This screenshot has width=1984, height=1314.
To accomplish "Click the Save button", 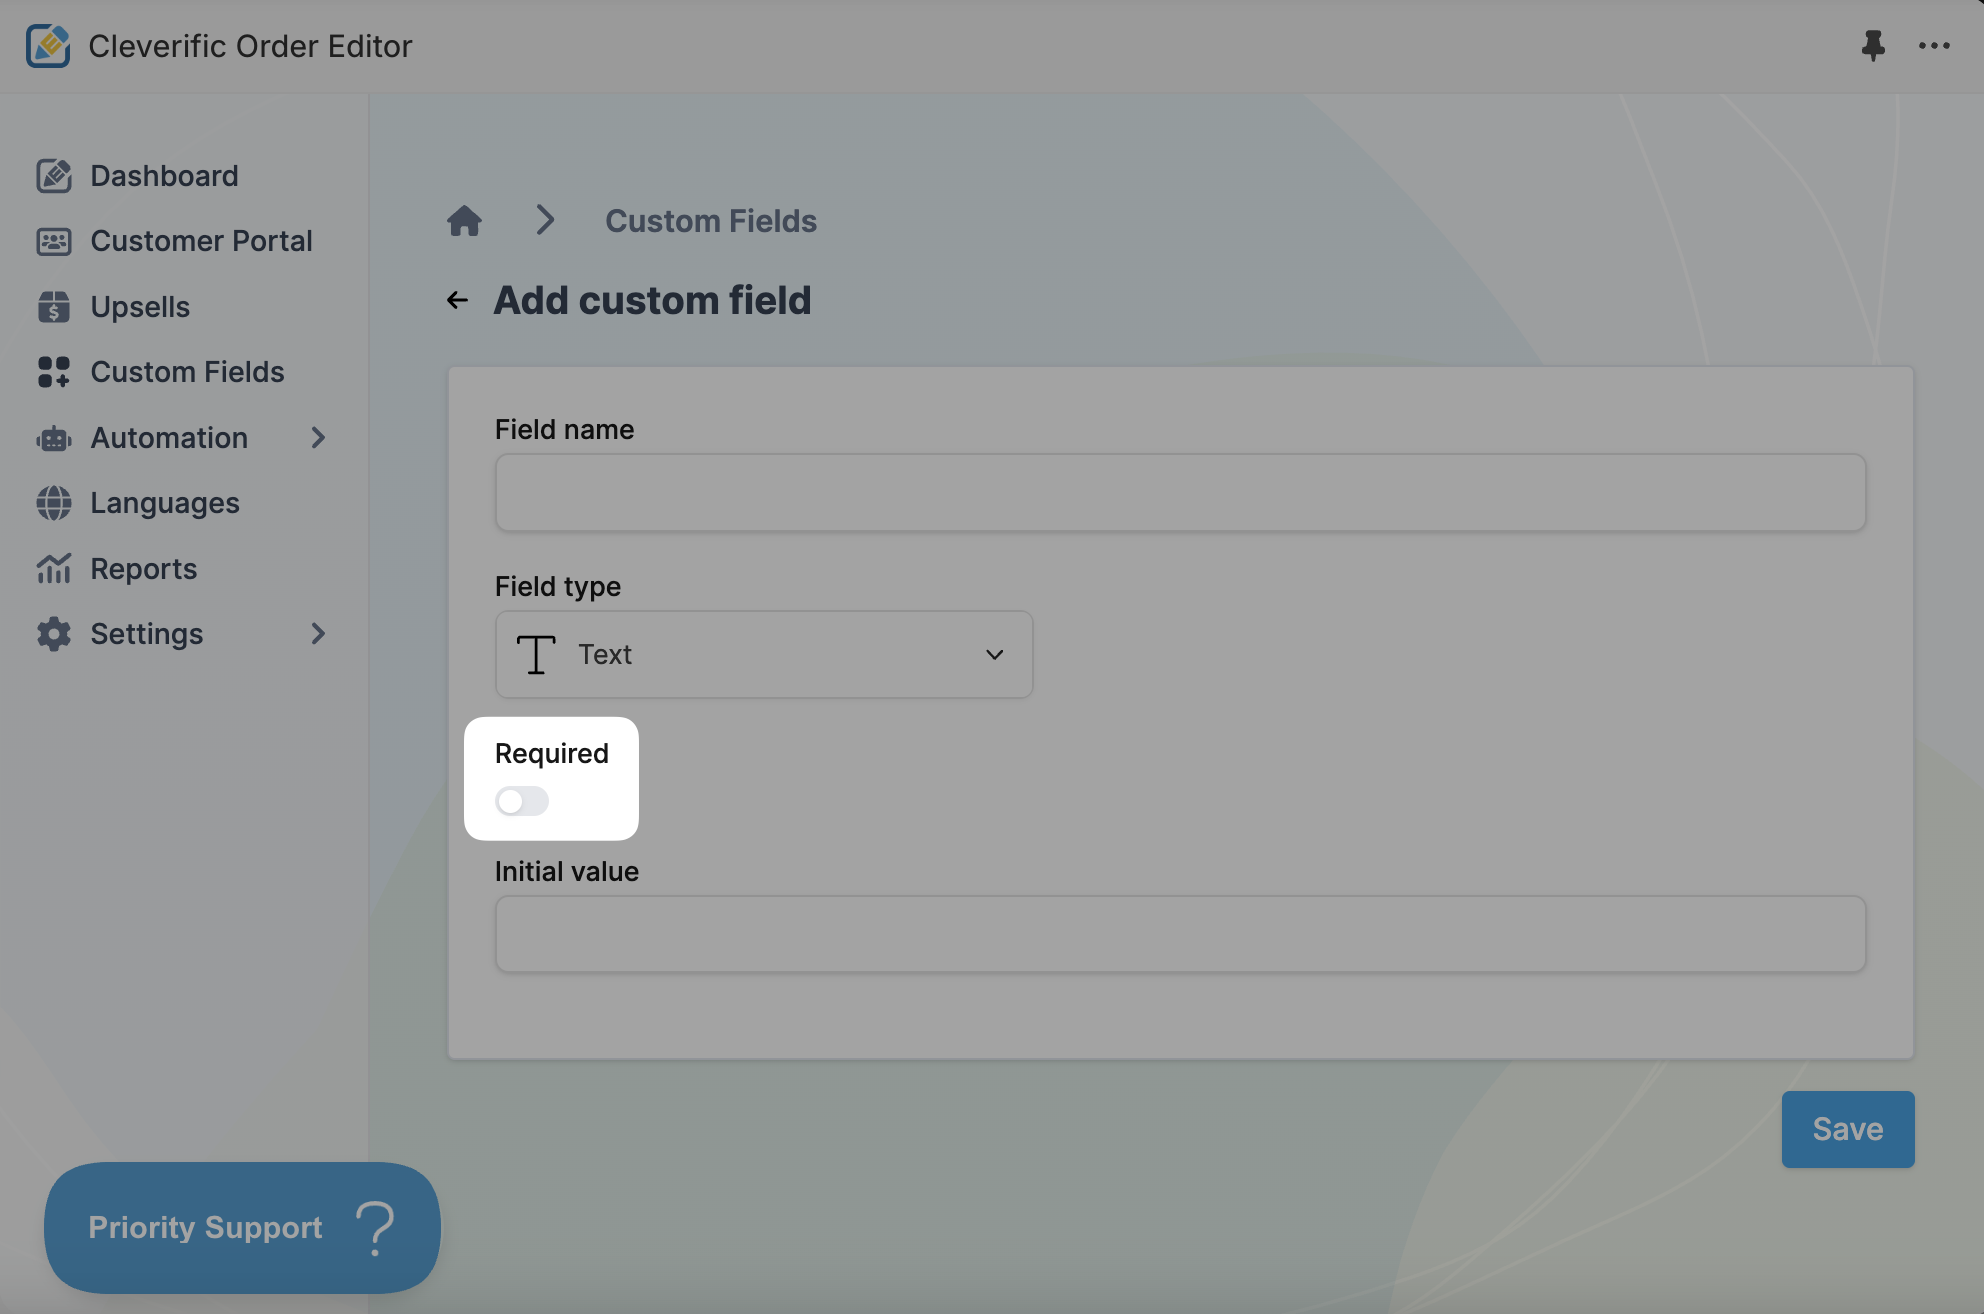I will point(1848,1129).
